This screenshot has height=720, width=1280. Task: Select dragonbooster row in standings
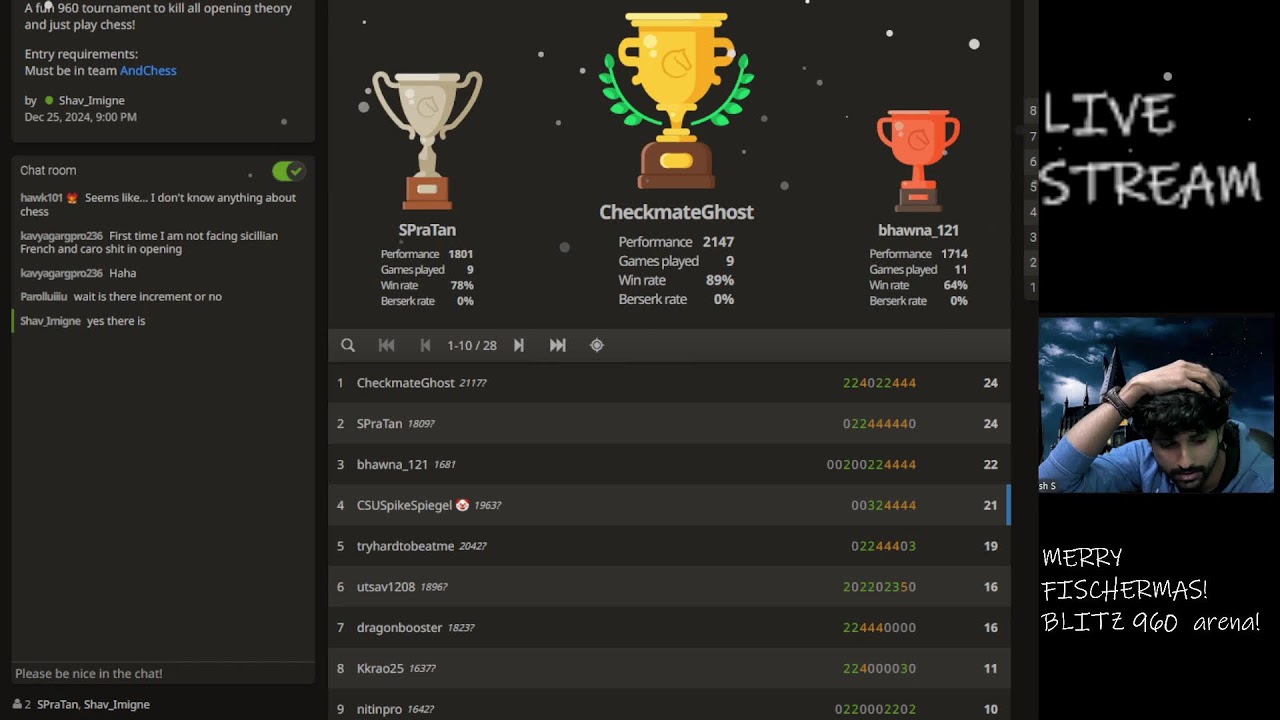(x=669, y=628)
